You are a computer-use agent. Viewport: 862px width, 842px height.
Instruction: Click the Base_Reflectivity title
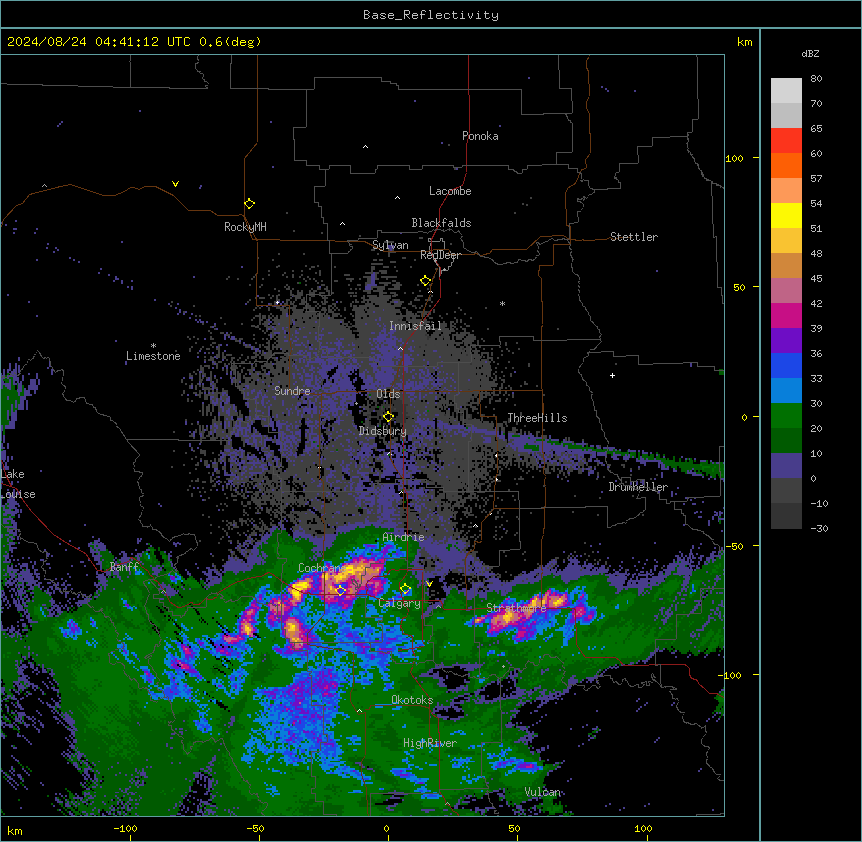[x=430, y=15]
